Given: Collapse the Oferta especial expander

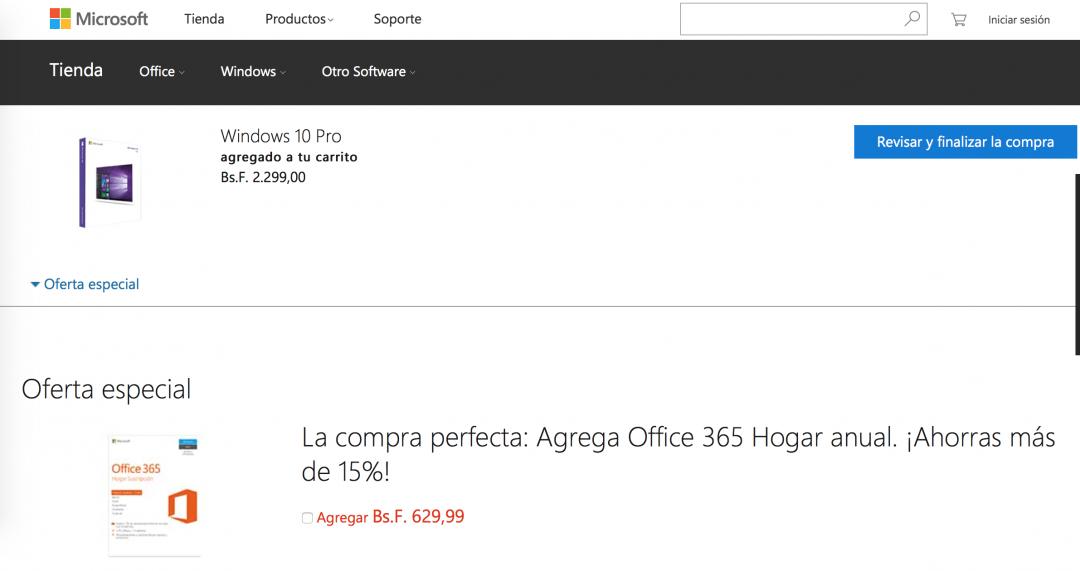Looking at the screenshot, I should tap(85, 284).
